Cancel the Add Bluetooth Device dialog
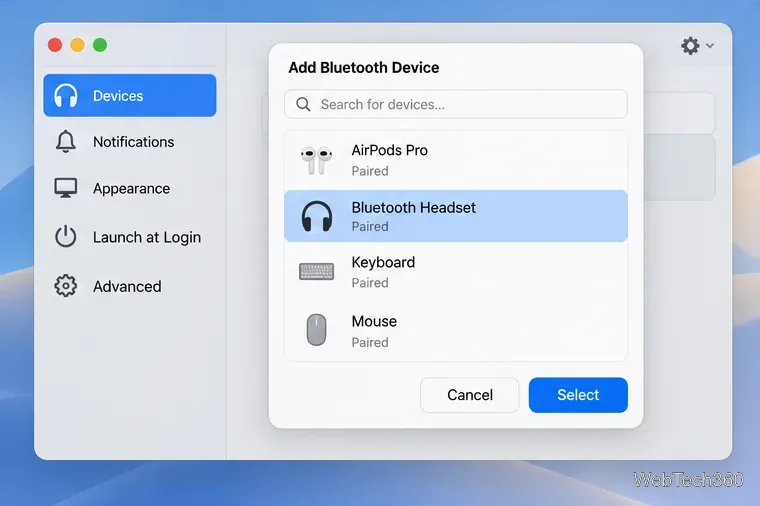The height and width of the screenshot is (506, 760). tap(470, 395)
